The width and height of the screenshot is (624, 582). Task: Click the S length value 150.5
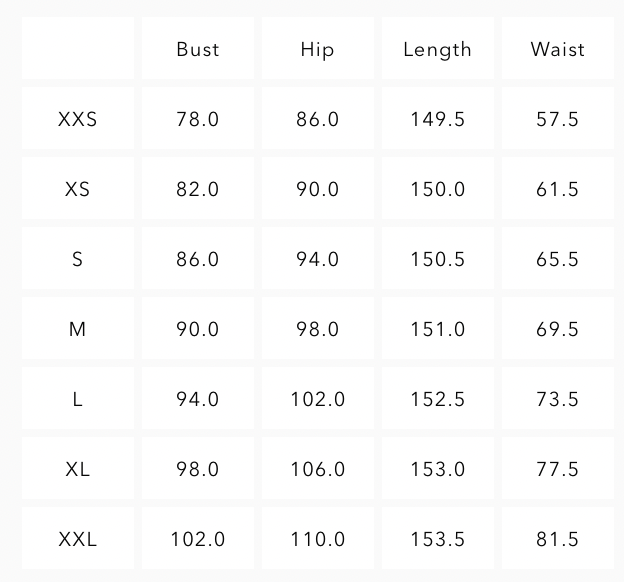[x=437, y=259]
